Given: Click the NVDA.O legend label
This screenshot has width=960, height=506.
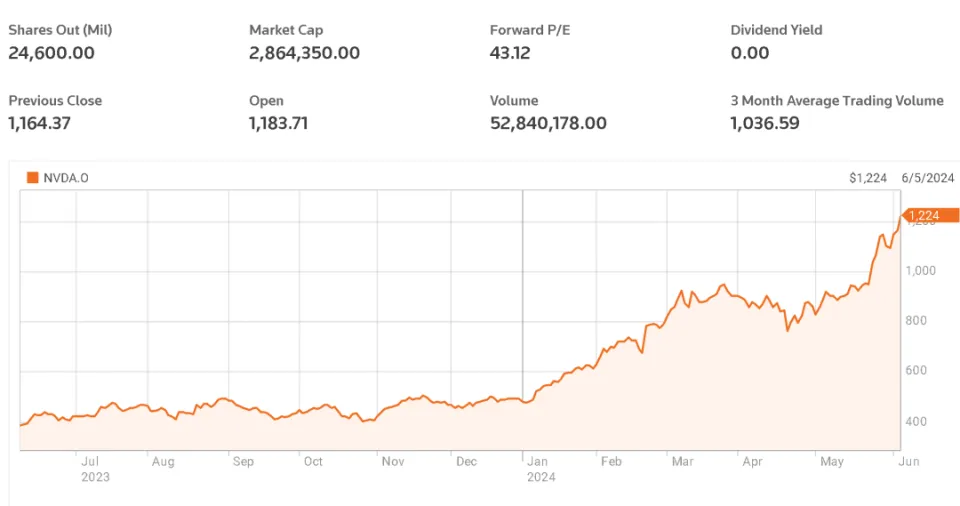Looking at the screenshot, I should (x=65, y=178).
